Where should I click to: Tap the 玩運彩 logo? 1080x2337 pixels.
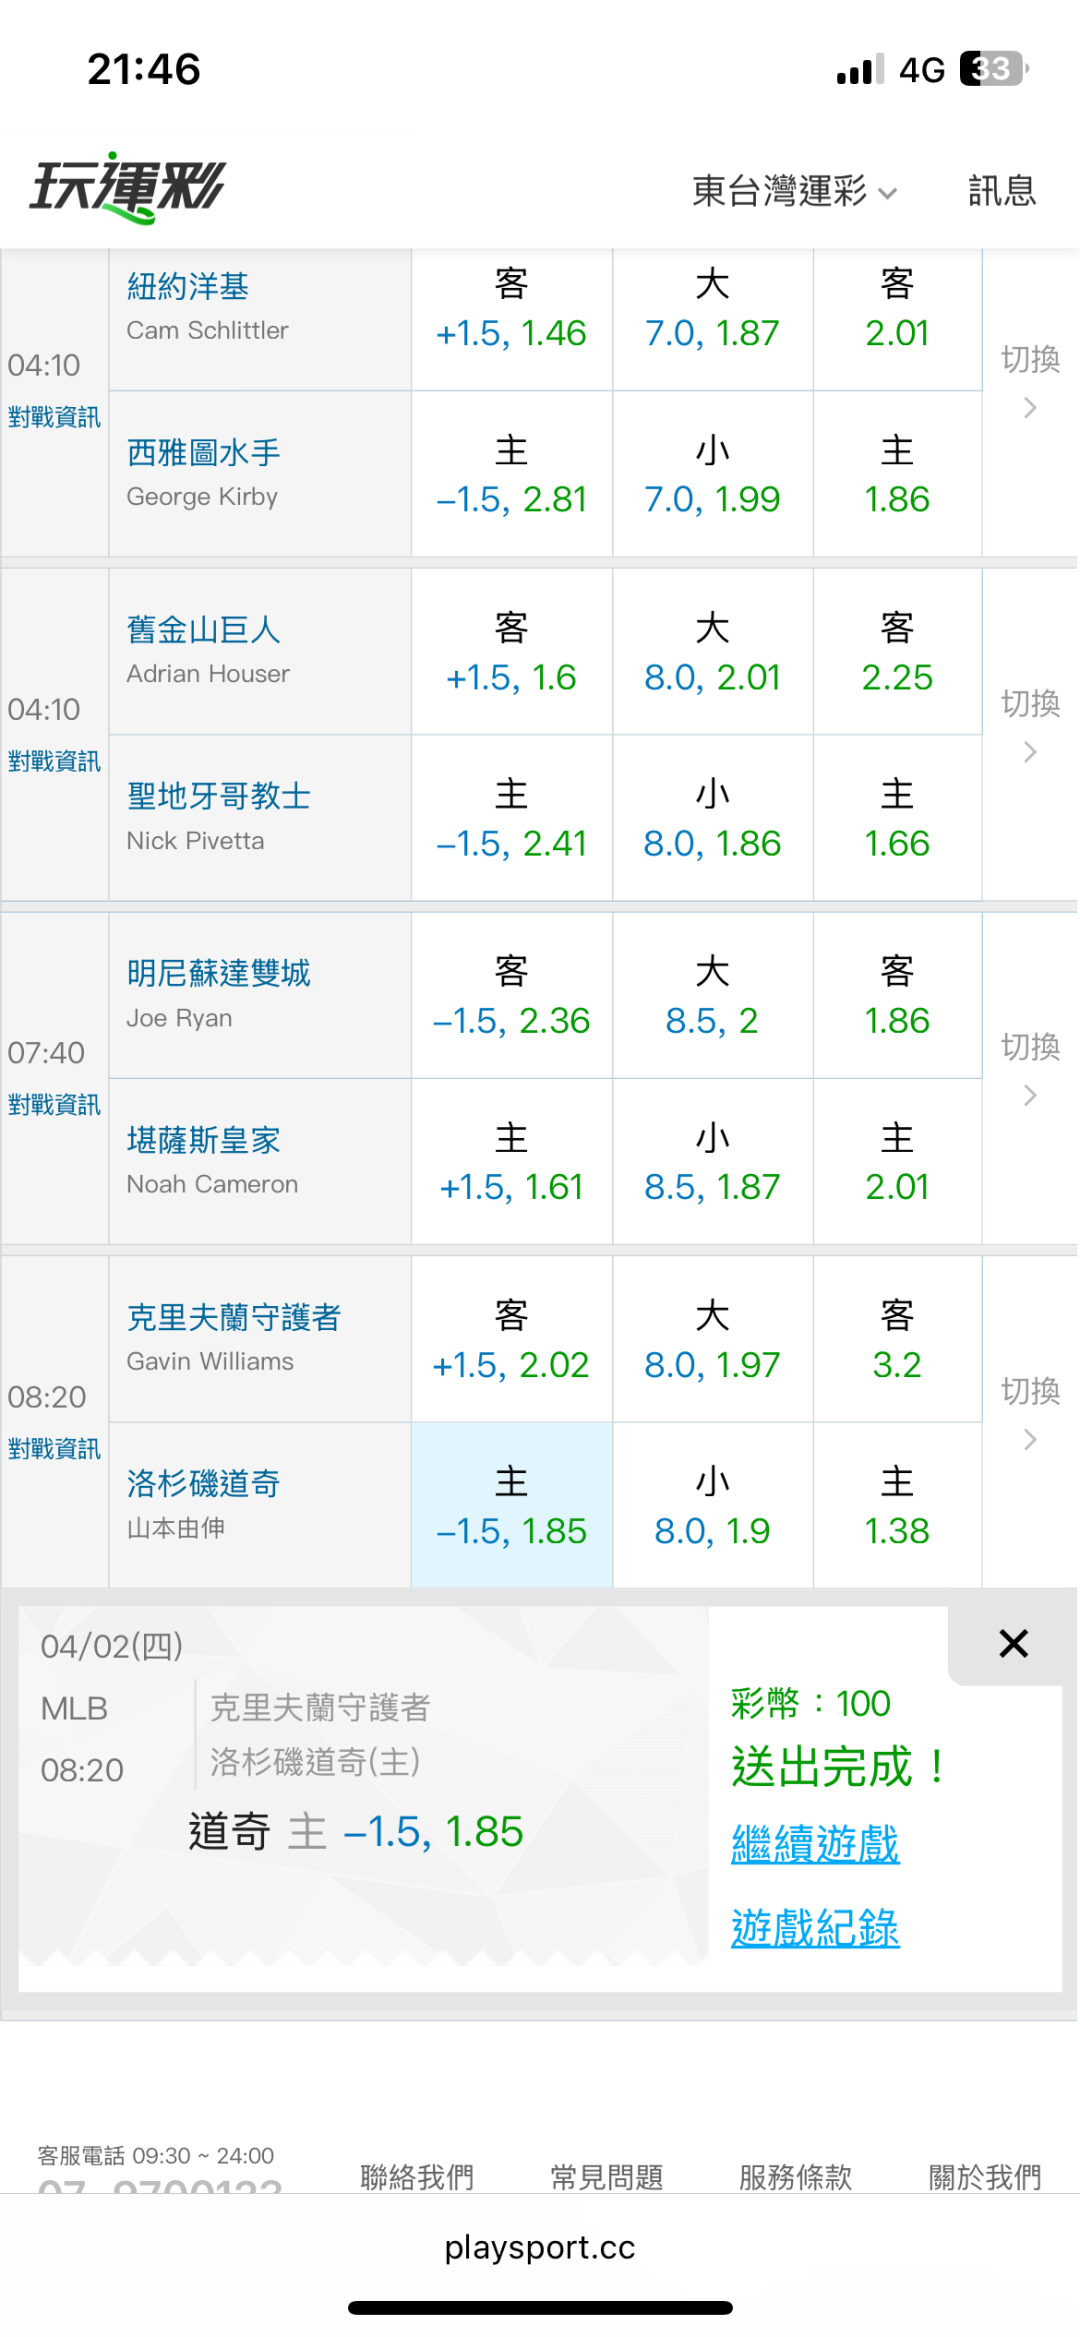(x=128, y=187)
